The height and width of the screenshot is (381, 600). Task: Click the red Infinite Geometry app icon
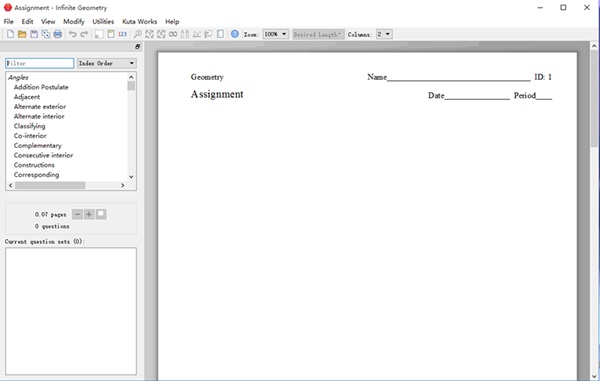(x=8, y=7)
